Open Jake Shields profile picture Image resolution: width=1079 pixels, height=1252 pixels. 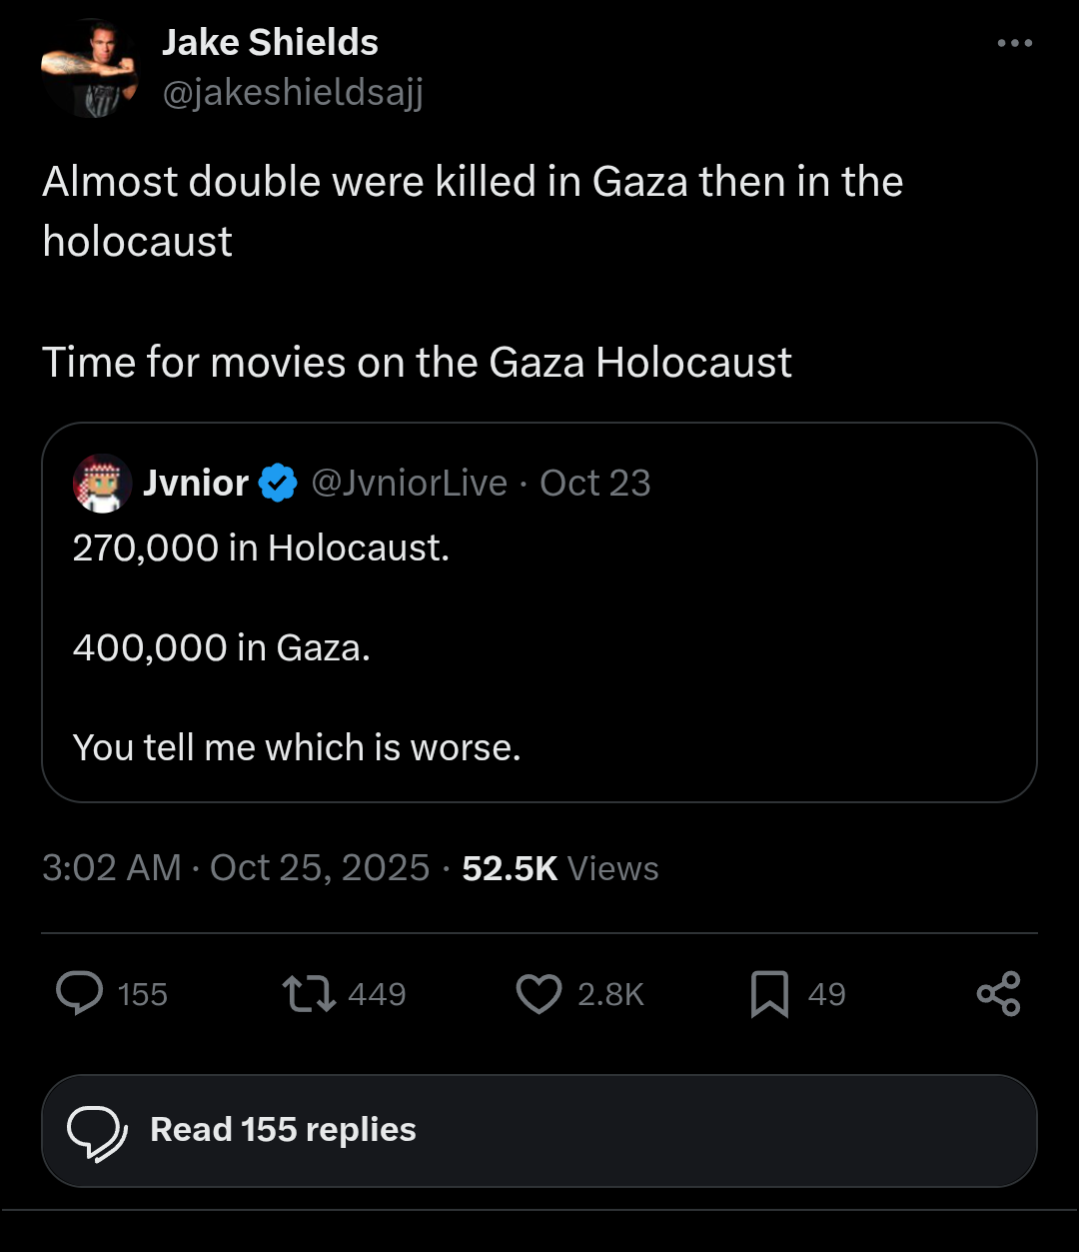click(88, 70)
